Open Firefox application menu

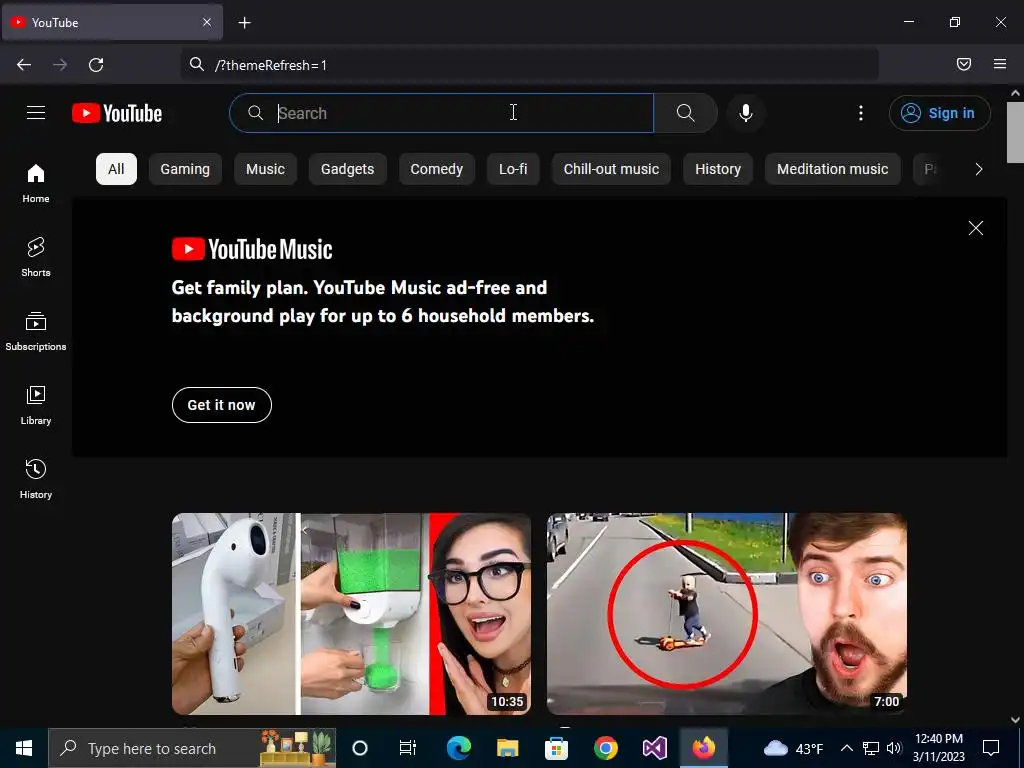tap(1000, 64)
